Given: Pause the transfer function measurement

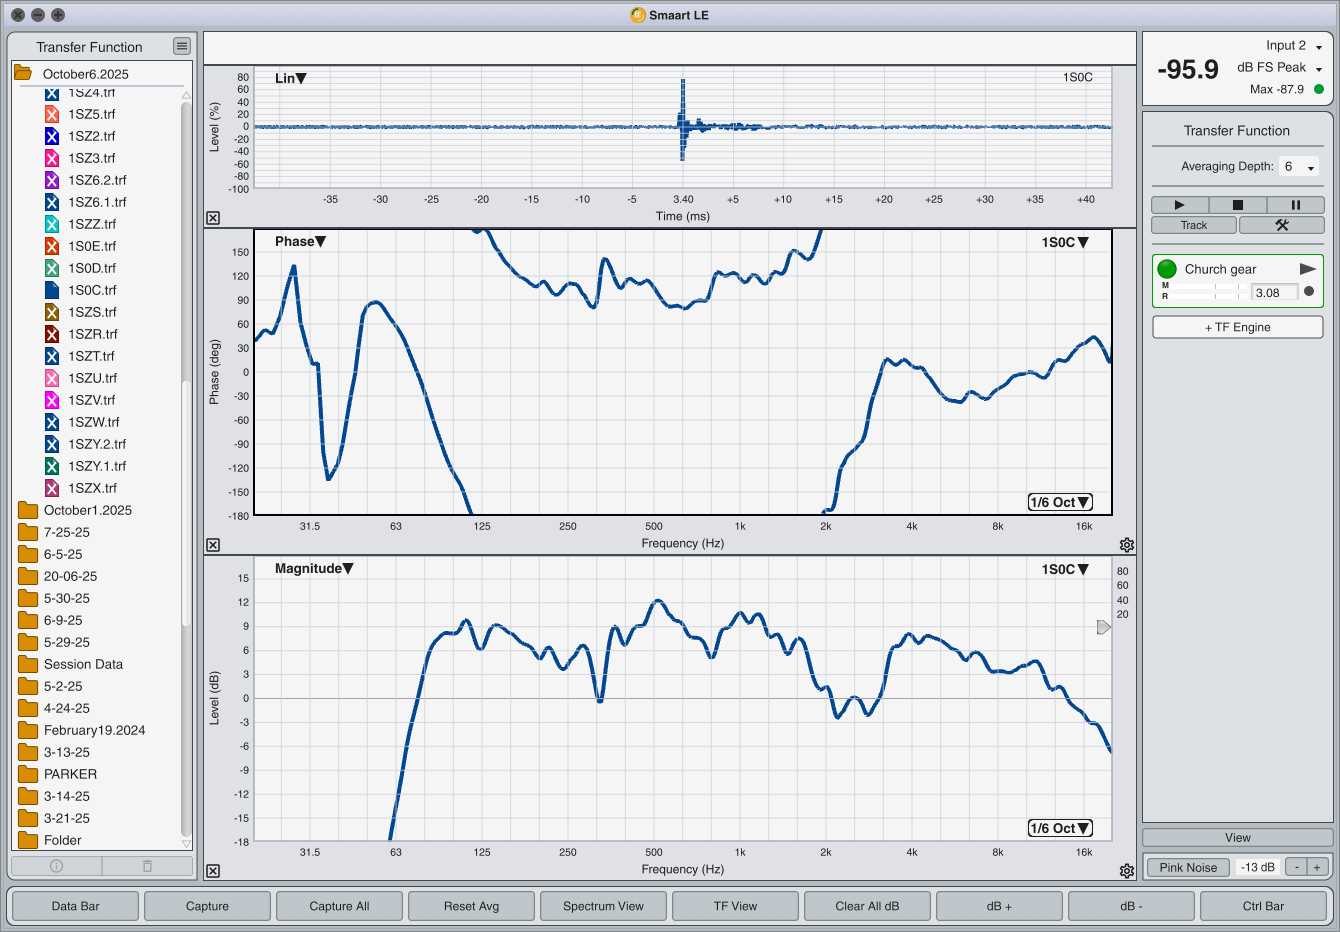Looking at the screenshot, I should click(x=1295, y=205).
